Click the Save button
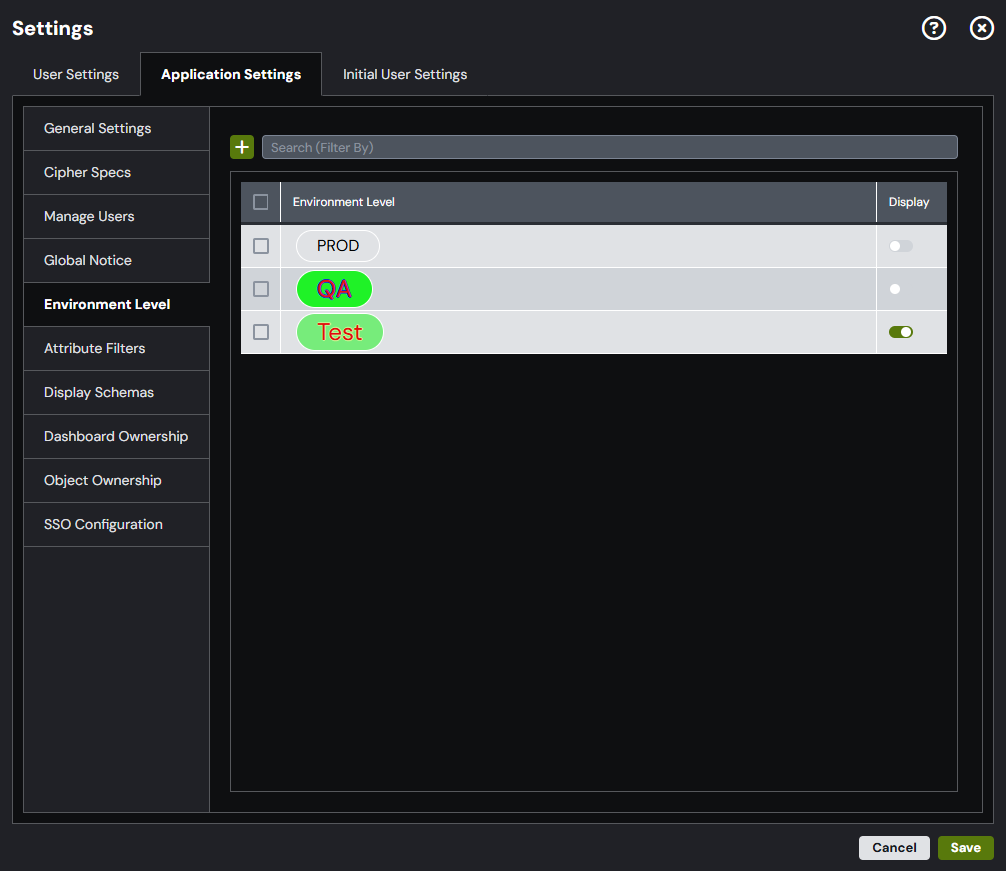Image resolution: width=1006 pixels, height=871 pixels. [966, 847]
